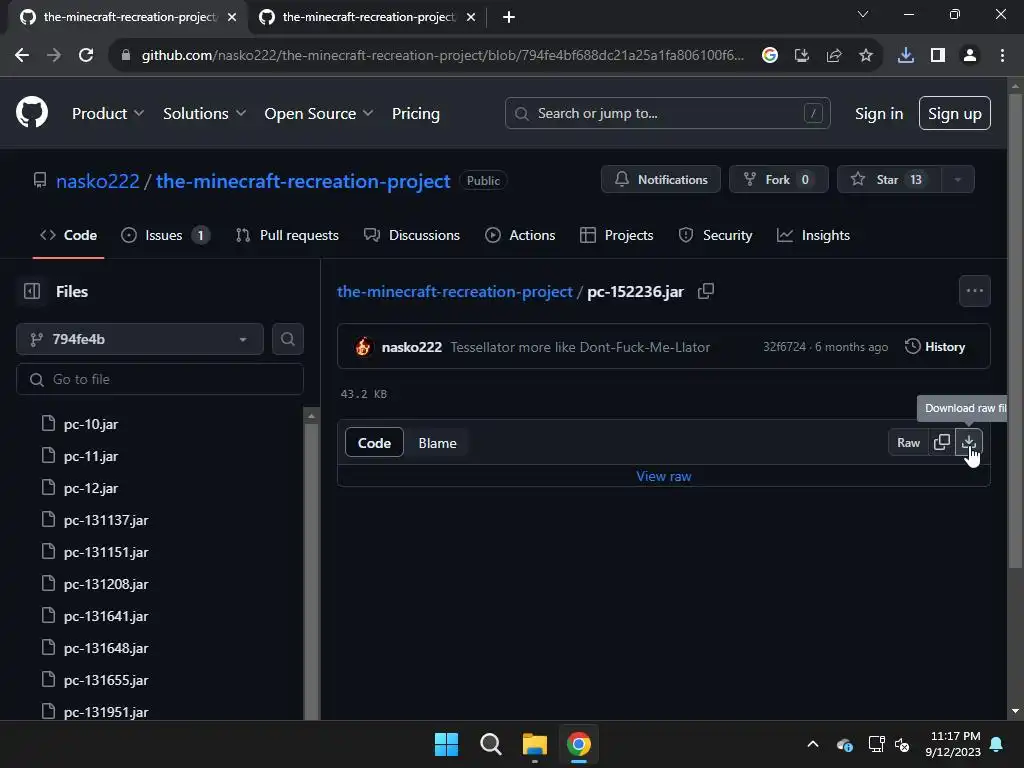Open the Actions tab
Screen dimensions: 1024x768
[520, 235]
